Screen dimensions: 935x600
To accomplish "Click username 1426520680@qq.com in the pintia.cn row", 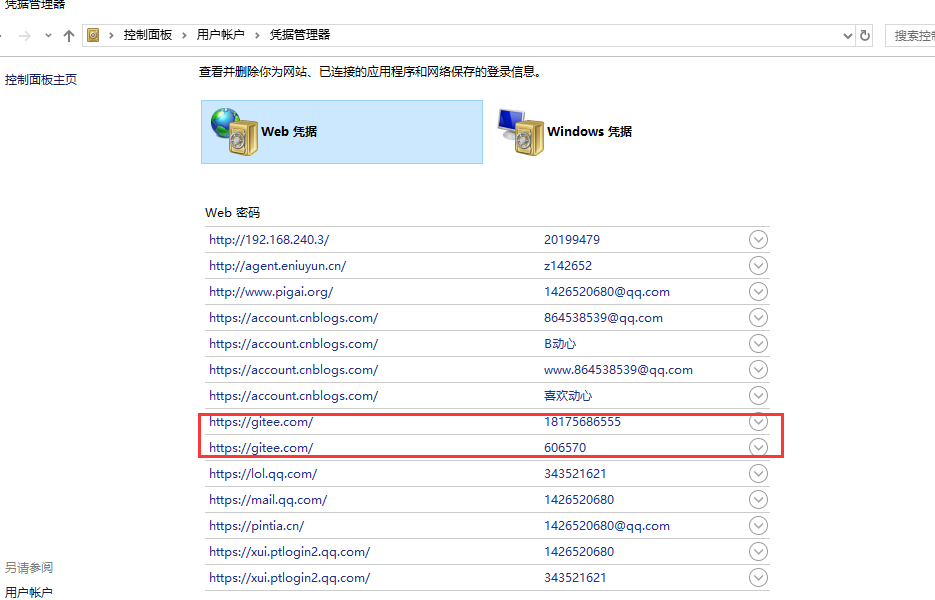I will 606,526.
